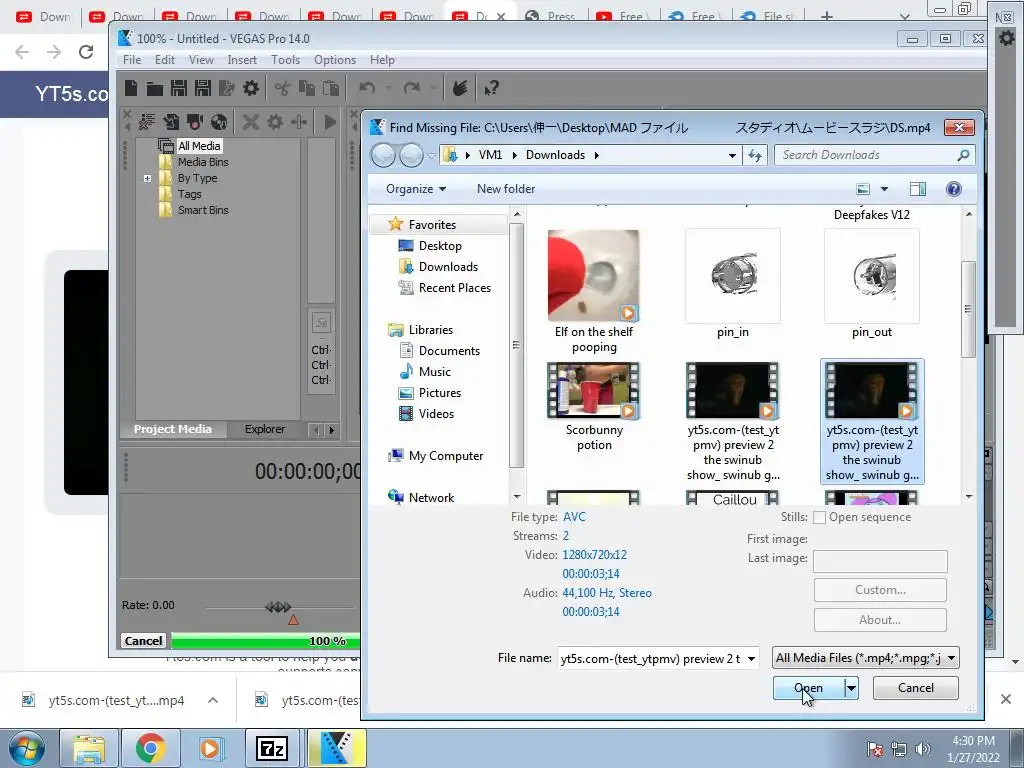This screenshot has height=768, width=1024.
Task: Open the Organize dropdown menu
Action: pyautogui.click(x=416, y=189)
